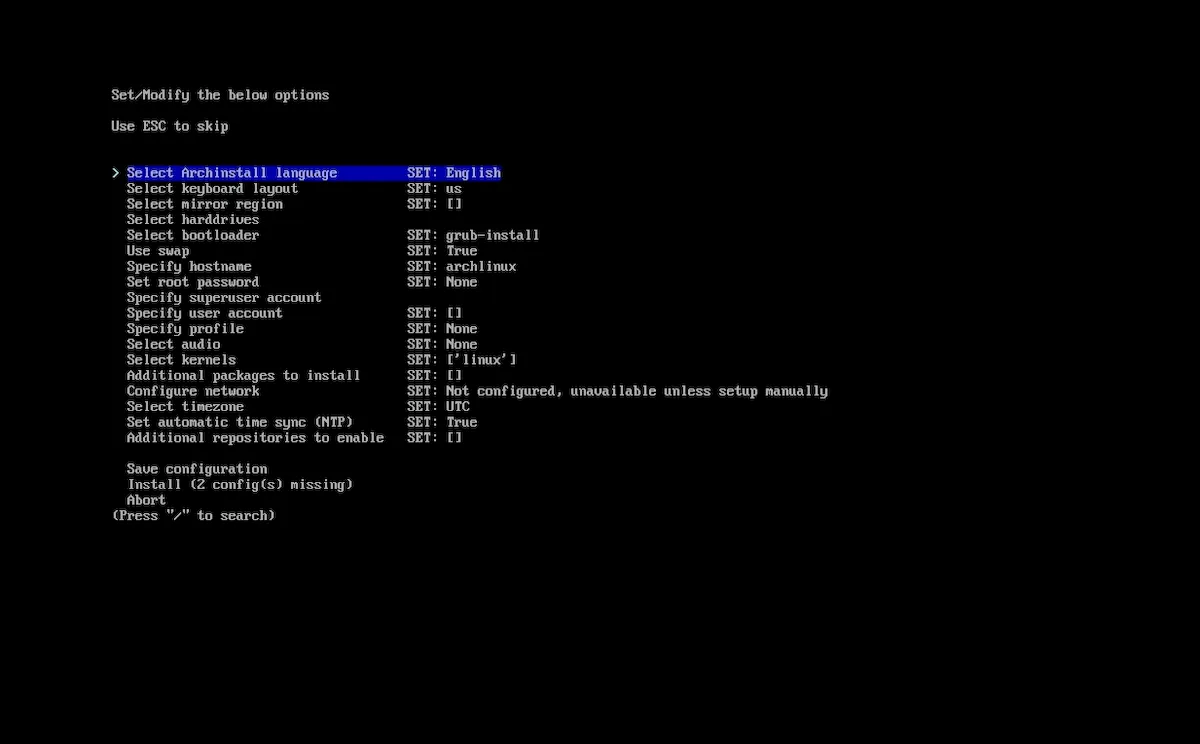Click the 'SET: None' value beside Specify profile
Screen dimensions: 1200x744
[x=443, y=328]
